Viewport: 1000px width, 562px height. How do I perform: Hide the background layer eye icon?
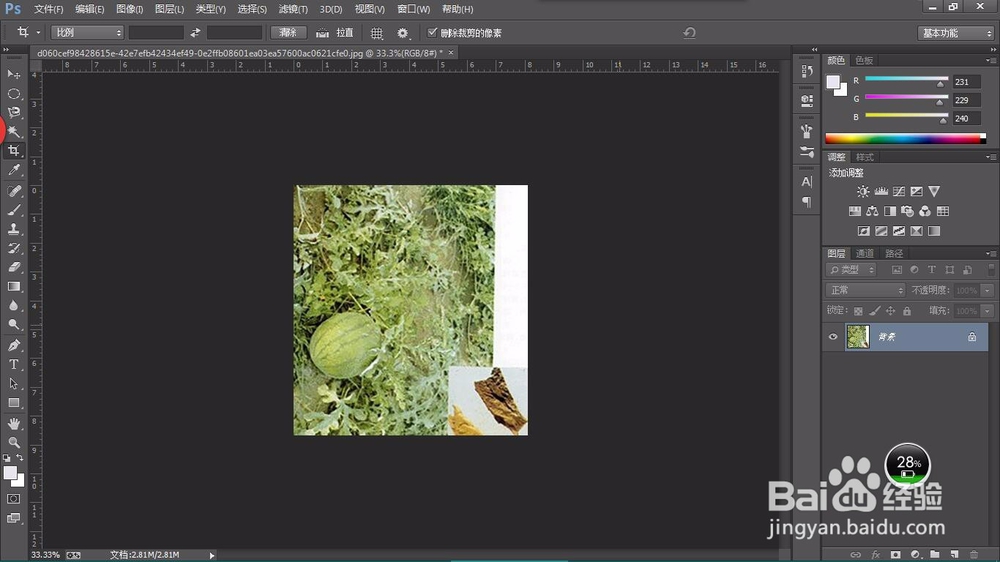coord(833,337)
